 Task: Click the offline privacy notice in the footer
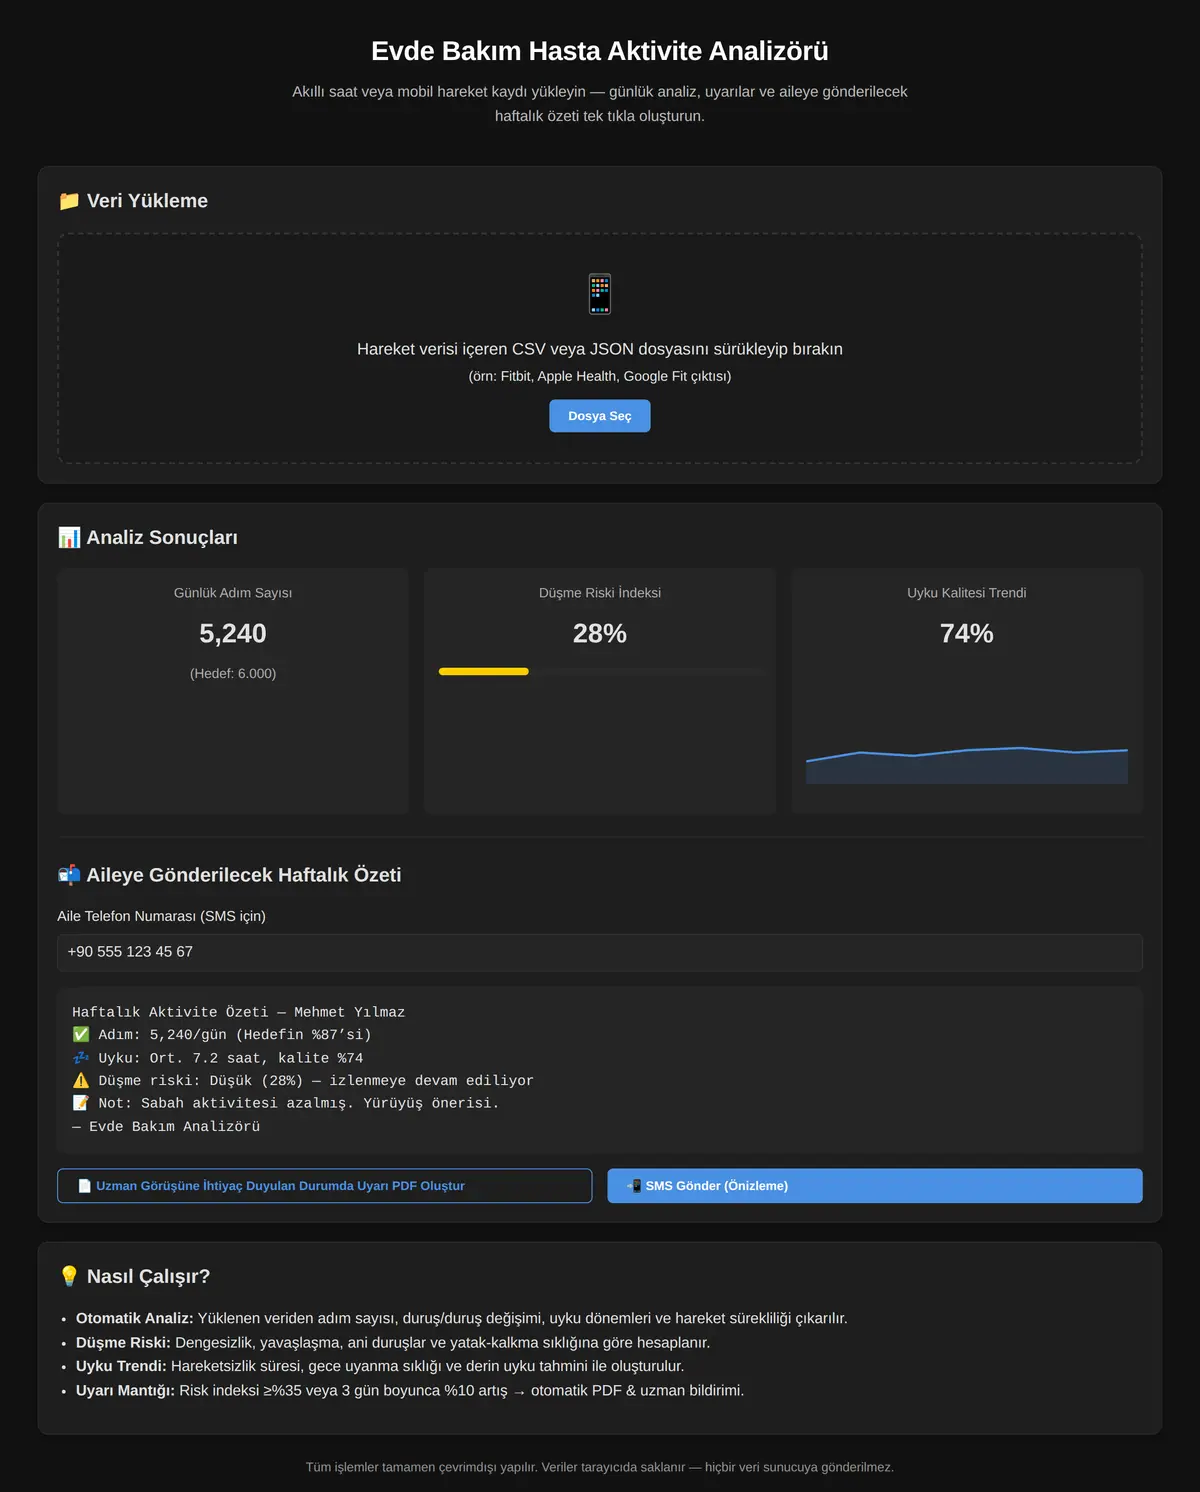tap(600, 1467)
